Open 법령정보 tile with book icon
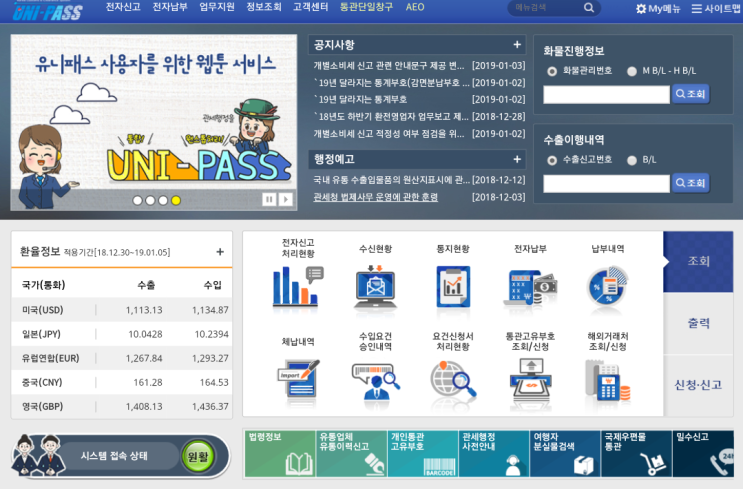Screen dimensions: 743x489 [280, 453]
